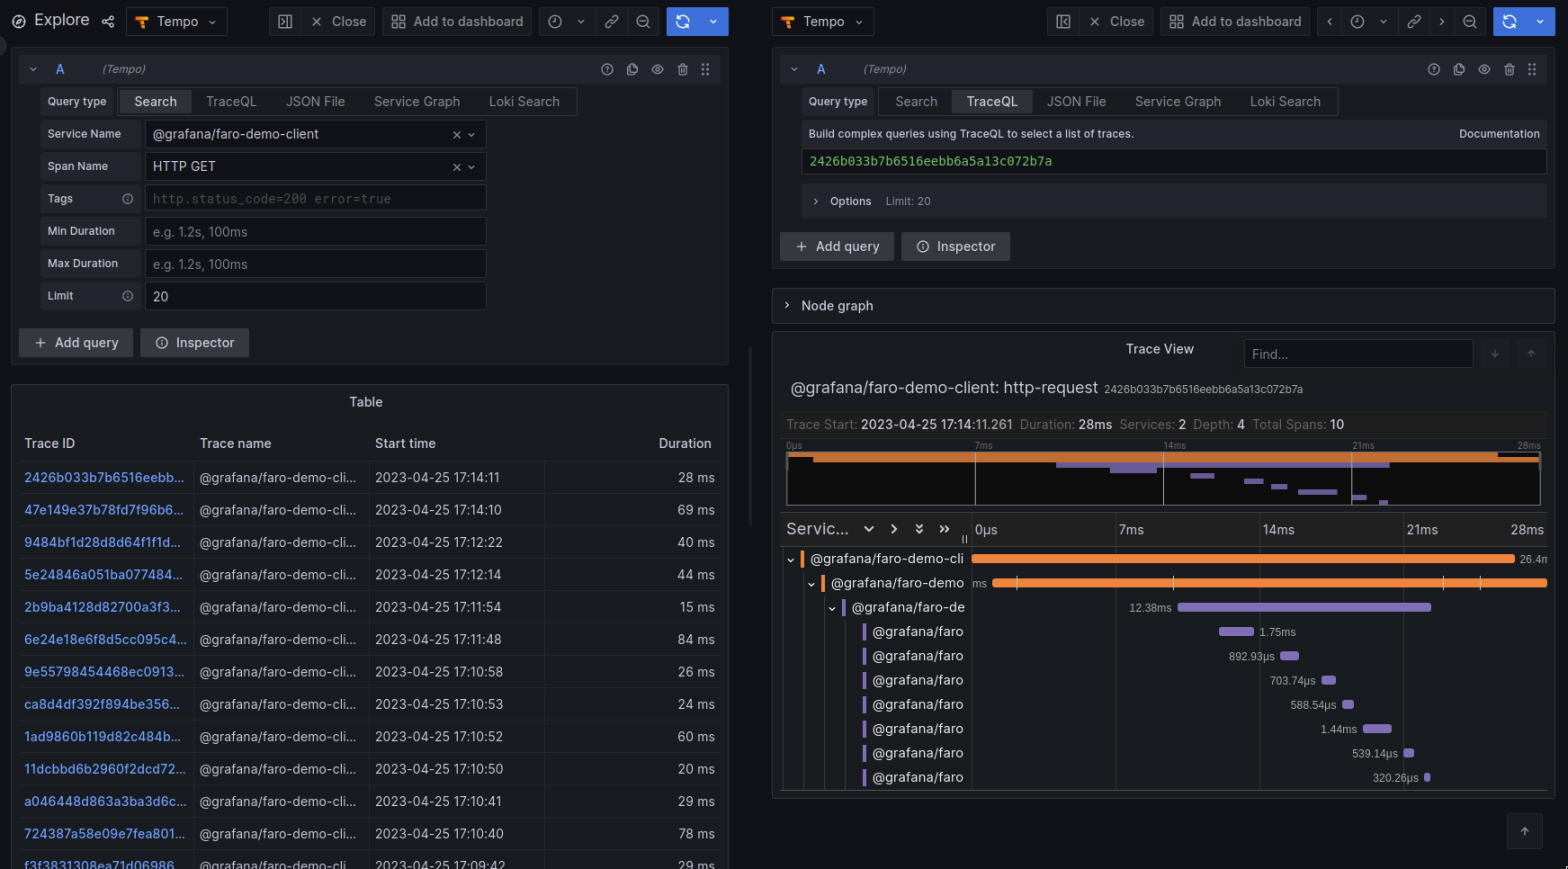This screenshot has height=869, width=1568.
Task: Click the copy shortened link icon in the right pane
Action: pos(1414,21)
